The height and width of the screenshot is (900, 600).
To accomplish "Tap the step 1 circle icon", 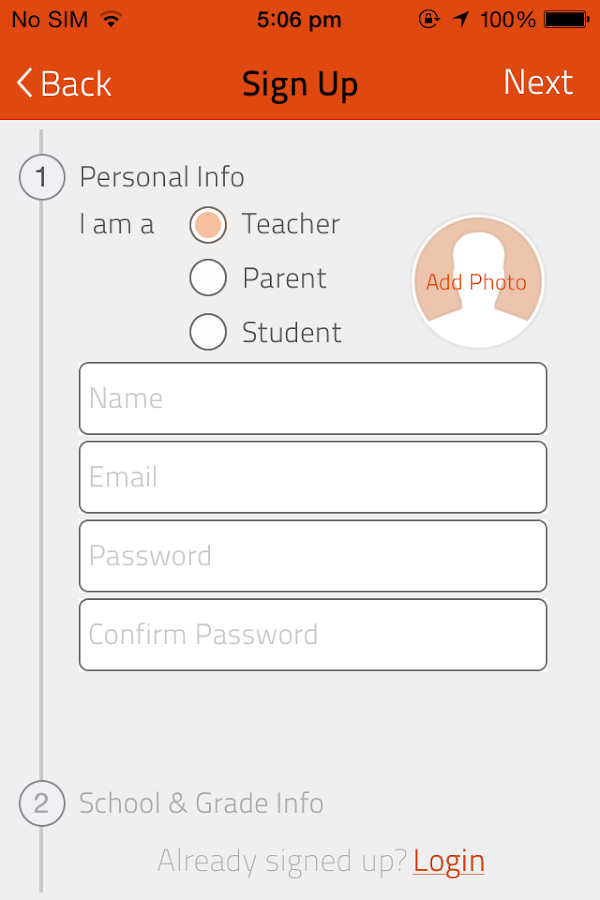I will (41, 178).
